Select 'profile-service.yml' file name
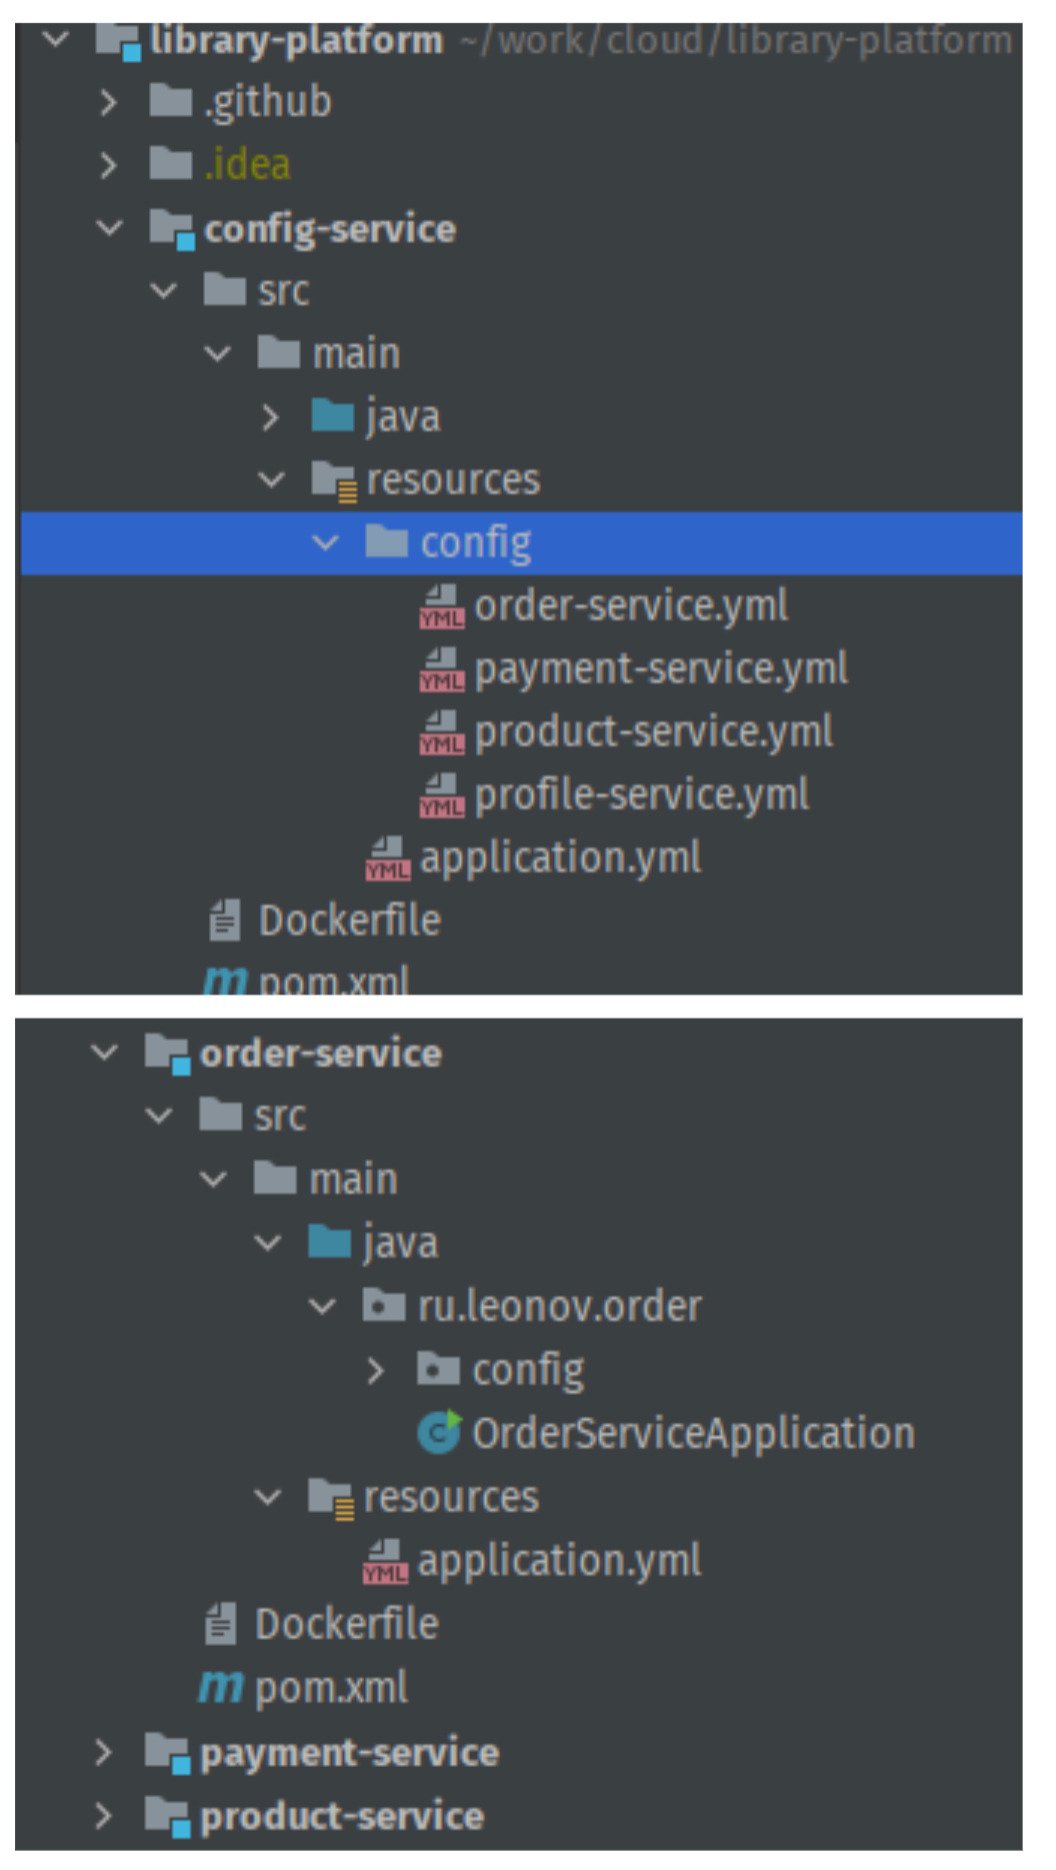 [642, 795]
